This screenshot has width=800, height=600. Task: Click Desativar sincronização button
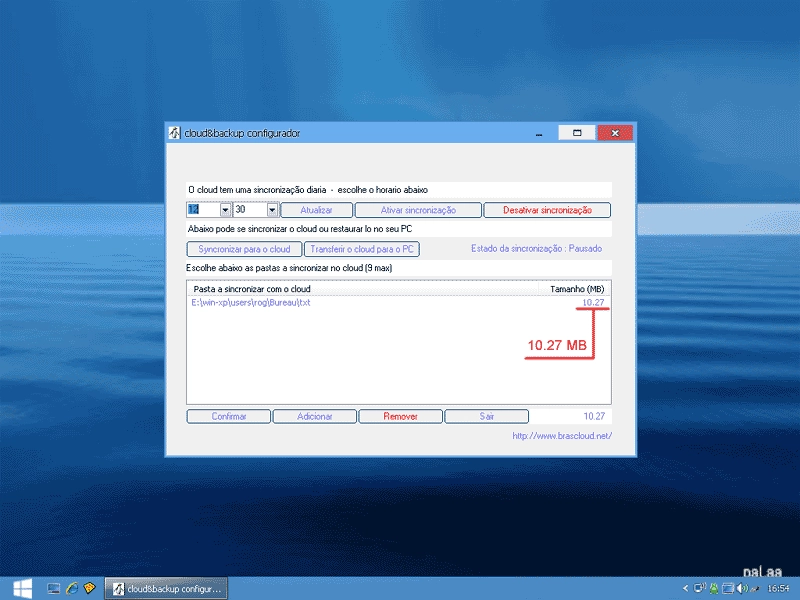pyautogui.click(x=547, y=210)
